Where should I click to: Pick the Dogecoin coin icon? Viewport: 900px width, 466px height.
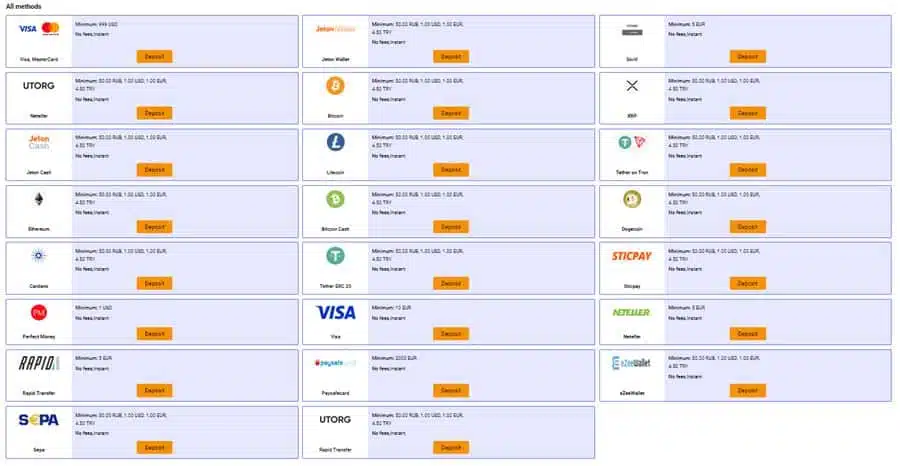[632, 199]
